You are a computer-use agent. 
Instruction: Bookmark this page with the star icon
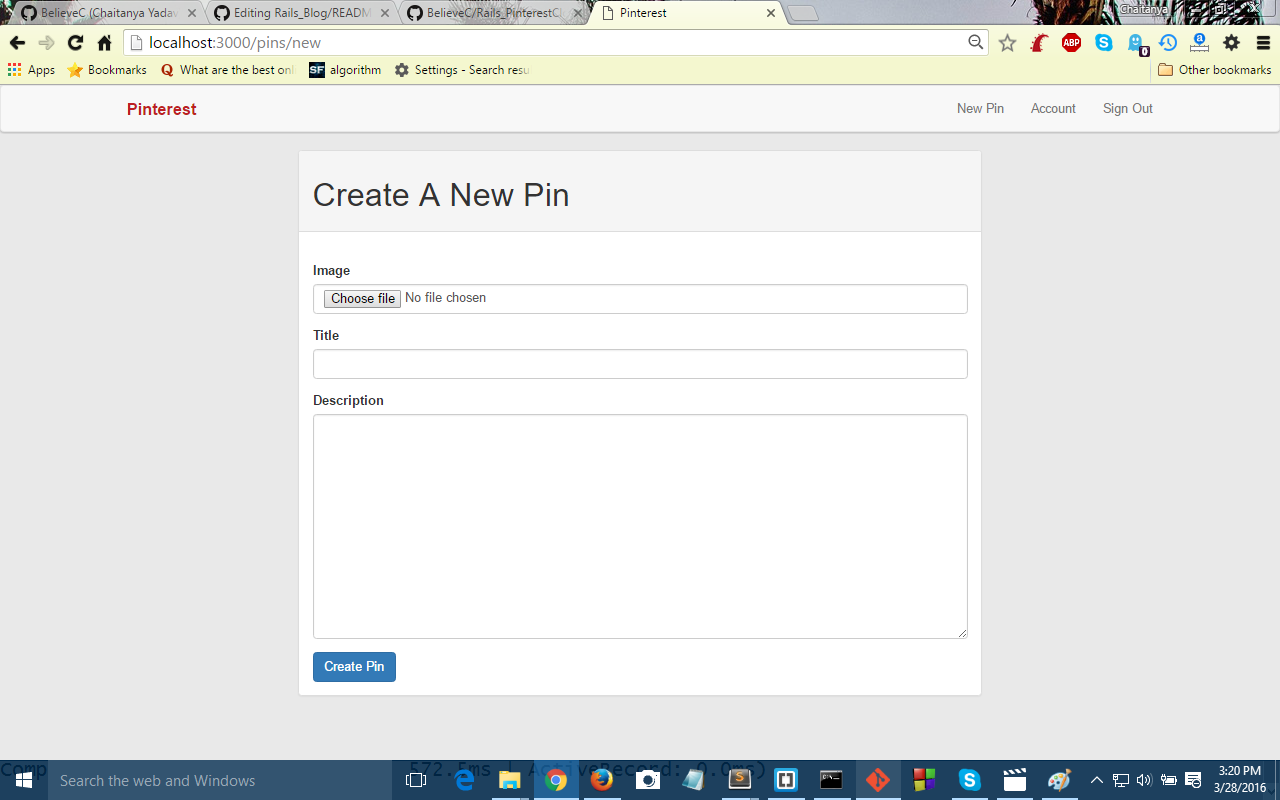1007,43
